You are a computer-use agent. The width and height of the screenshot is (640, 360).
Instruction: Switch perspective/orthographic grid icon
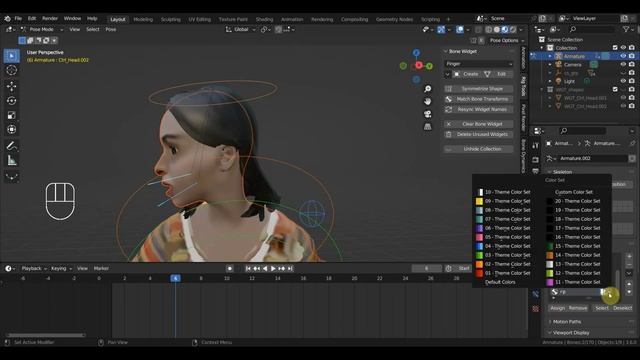(x=427, y=127)
